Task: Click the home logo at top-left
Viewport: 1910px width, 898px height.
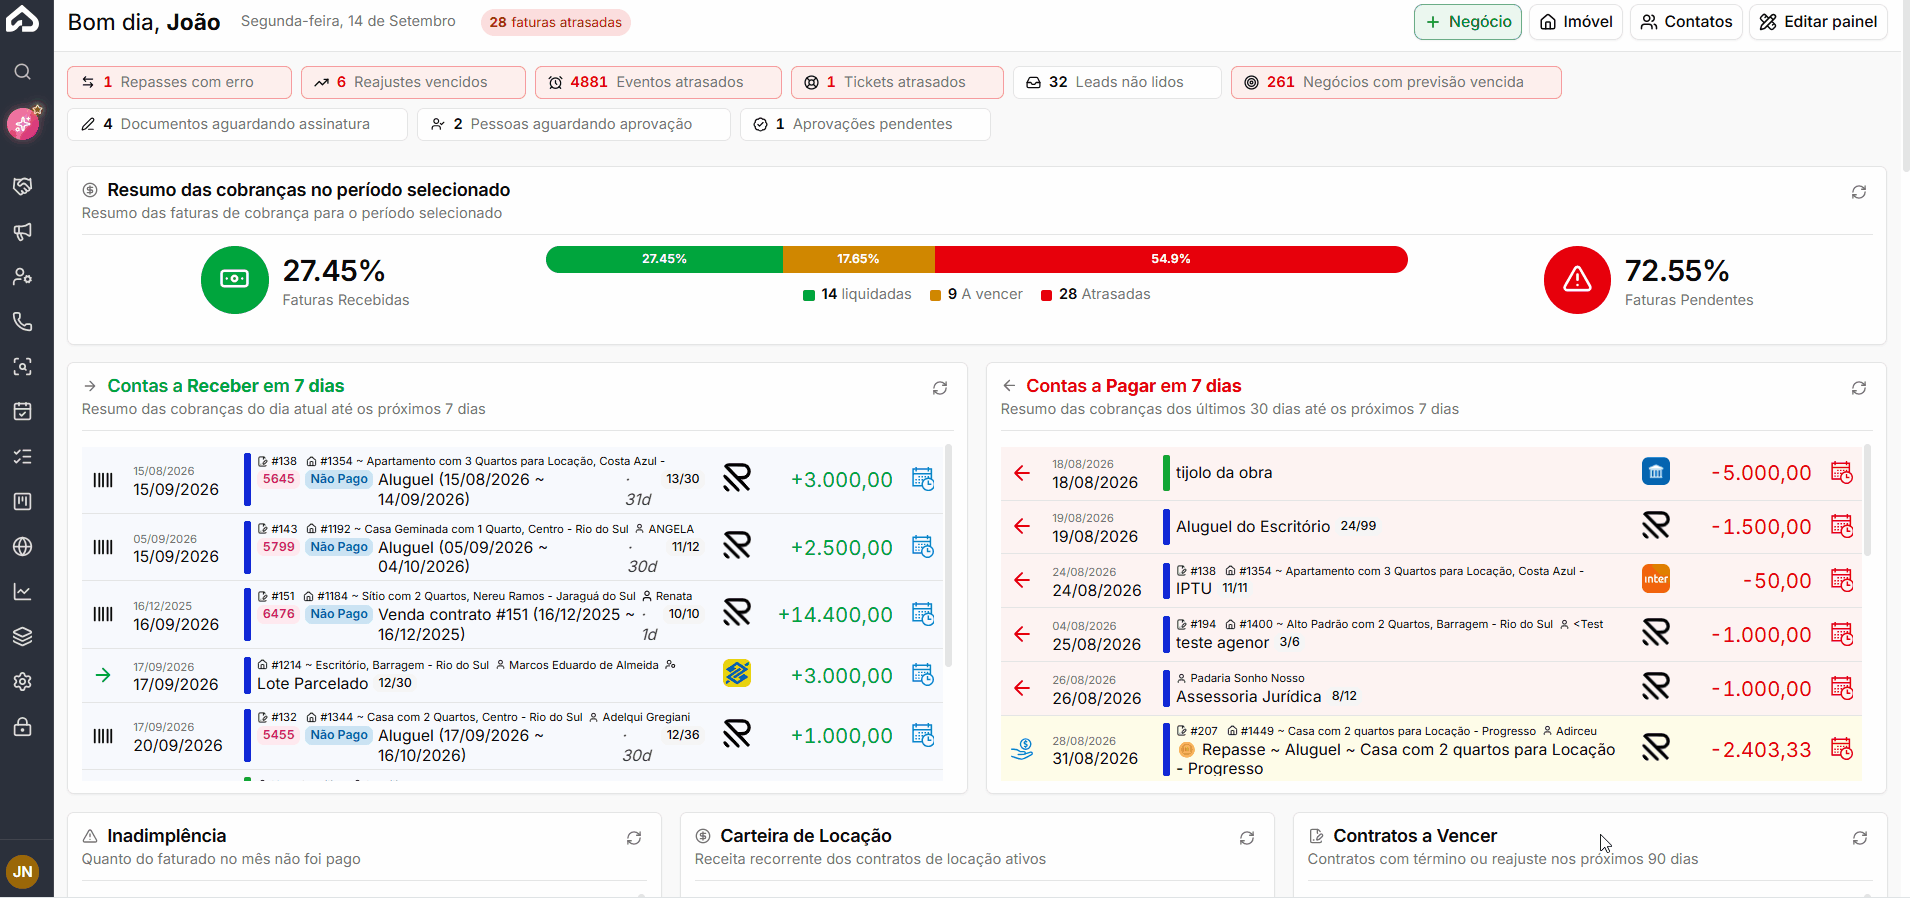Action: (22, 18)
